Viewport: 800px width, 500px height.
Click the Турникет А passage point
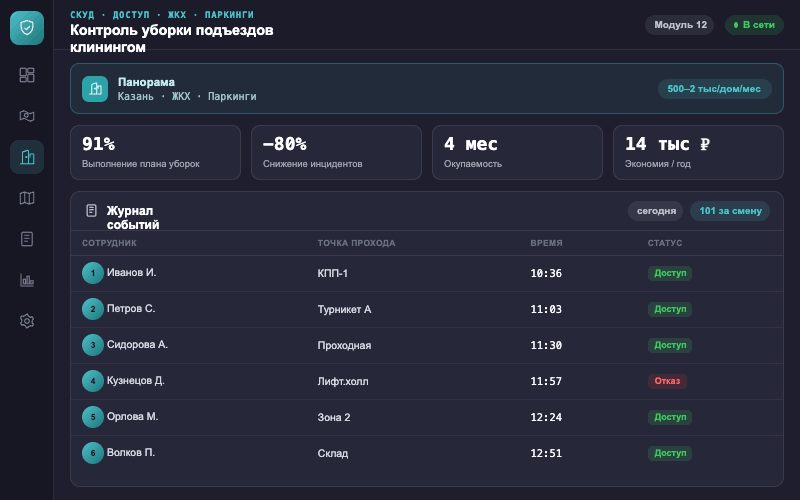click(344, 309)
